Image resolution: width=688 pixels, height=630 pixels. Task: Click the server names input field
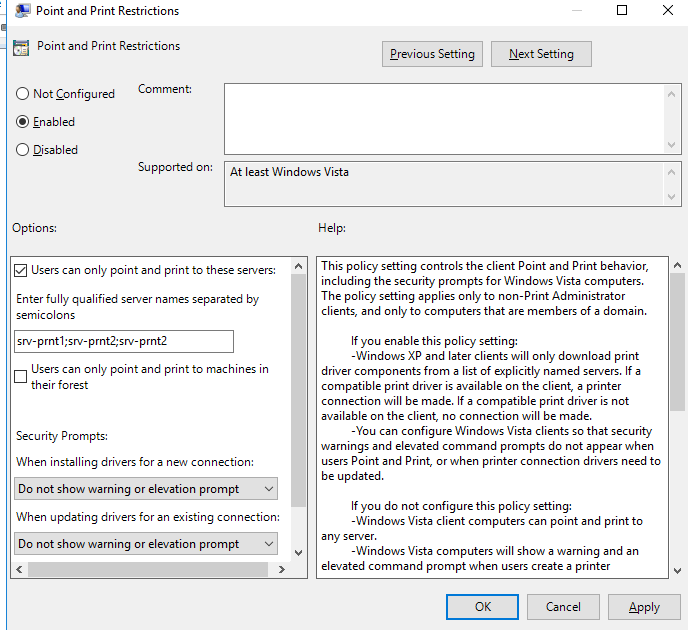(x=124, y=341)
